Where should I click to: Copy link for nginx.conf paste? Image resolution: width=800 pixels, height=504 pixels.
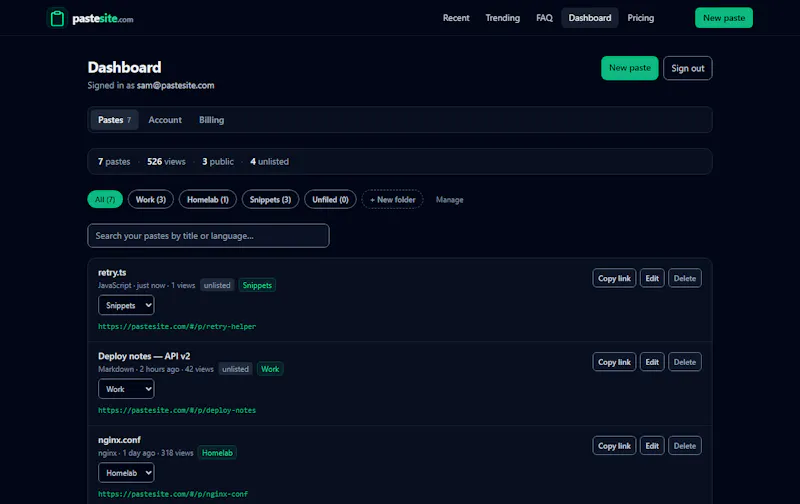[614, 445]
